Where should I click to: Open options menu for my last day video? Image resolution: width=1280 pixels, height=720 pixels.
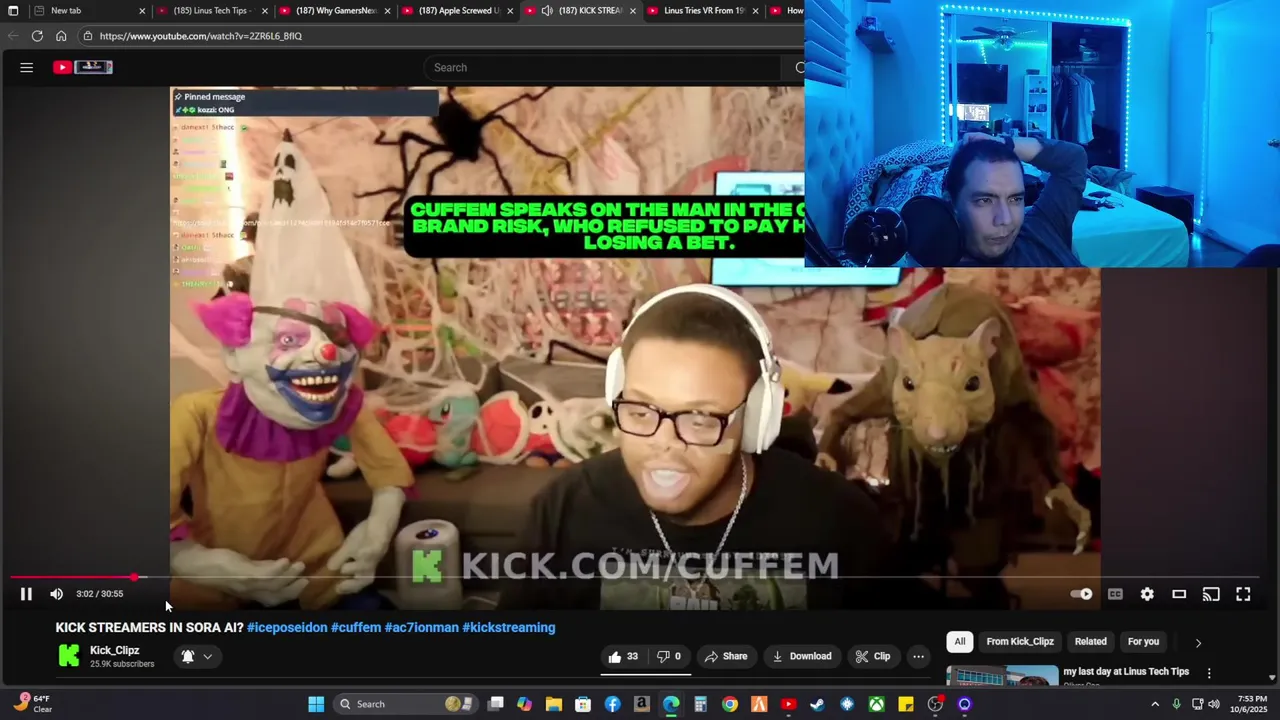[x=1209, y=673]
